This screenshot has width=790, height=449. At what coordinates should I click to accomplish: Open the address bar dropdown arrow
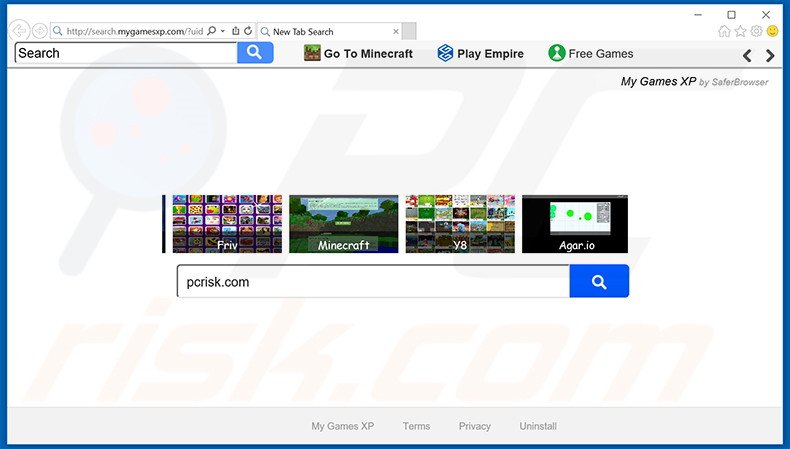click(223, 31)
